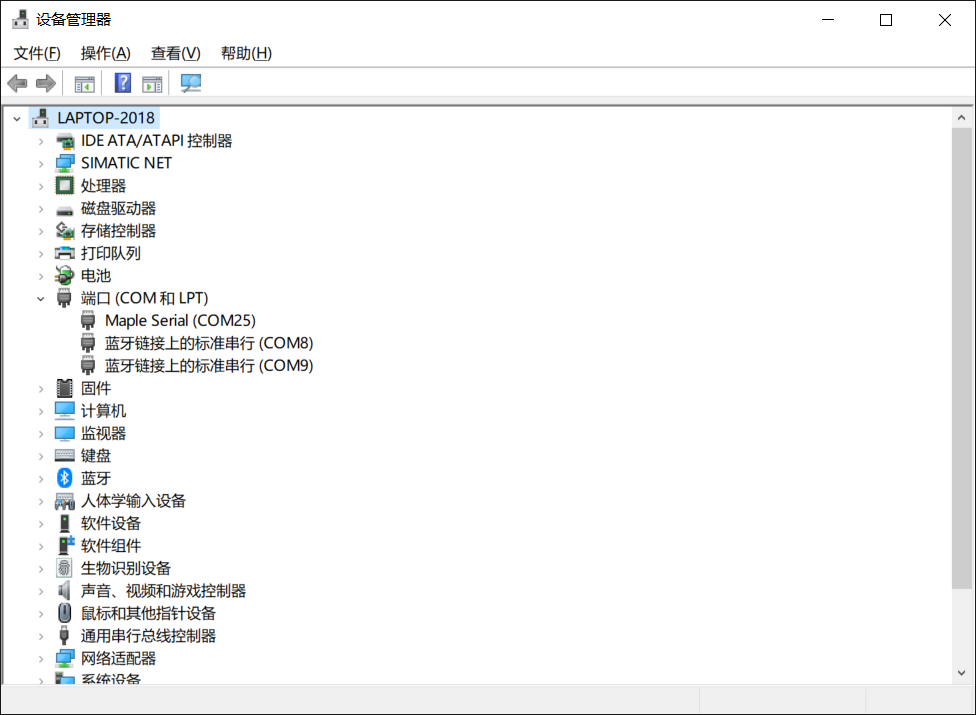
Task: Click the Back navigation arrow
Action: 17,83
